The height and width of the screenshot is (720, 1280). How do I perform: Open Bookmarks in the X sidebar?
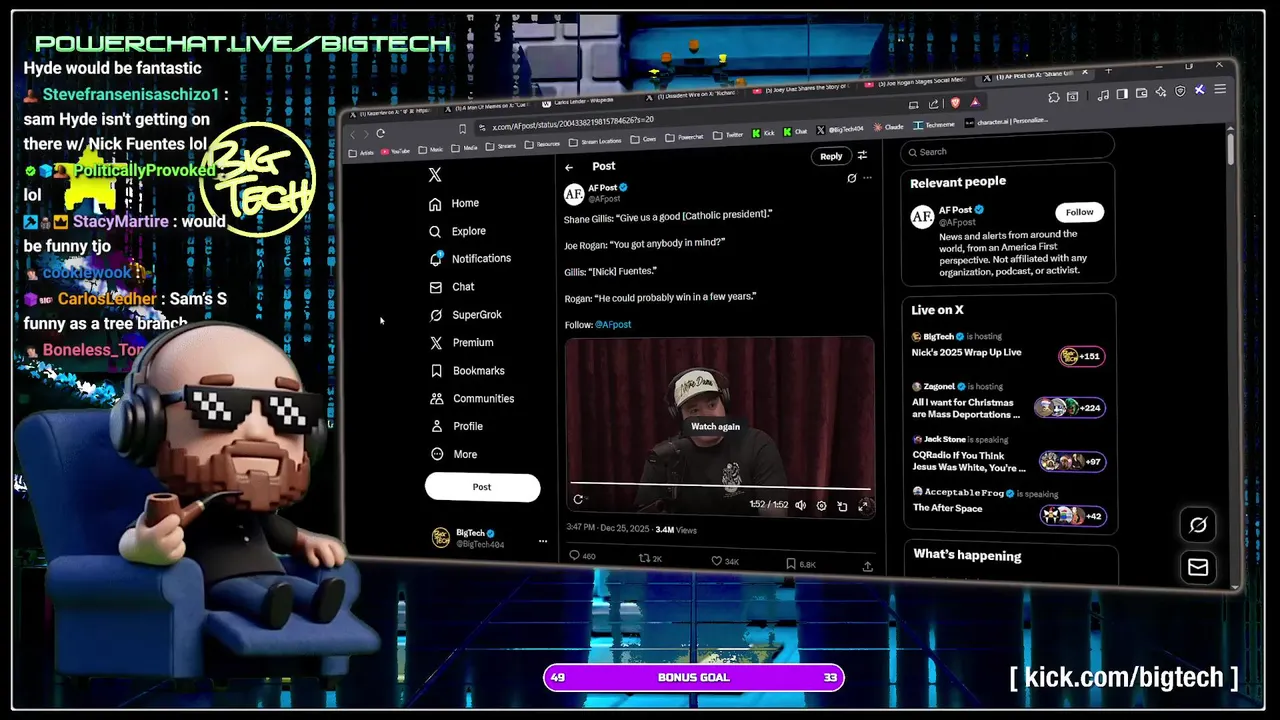(x=466, y=371)
